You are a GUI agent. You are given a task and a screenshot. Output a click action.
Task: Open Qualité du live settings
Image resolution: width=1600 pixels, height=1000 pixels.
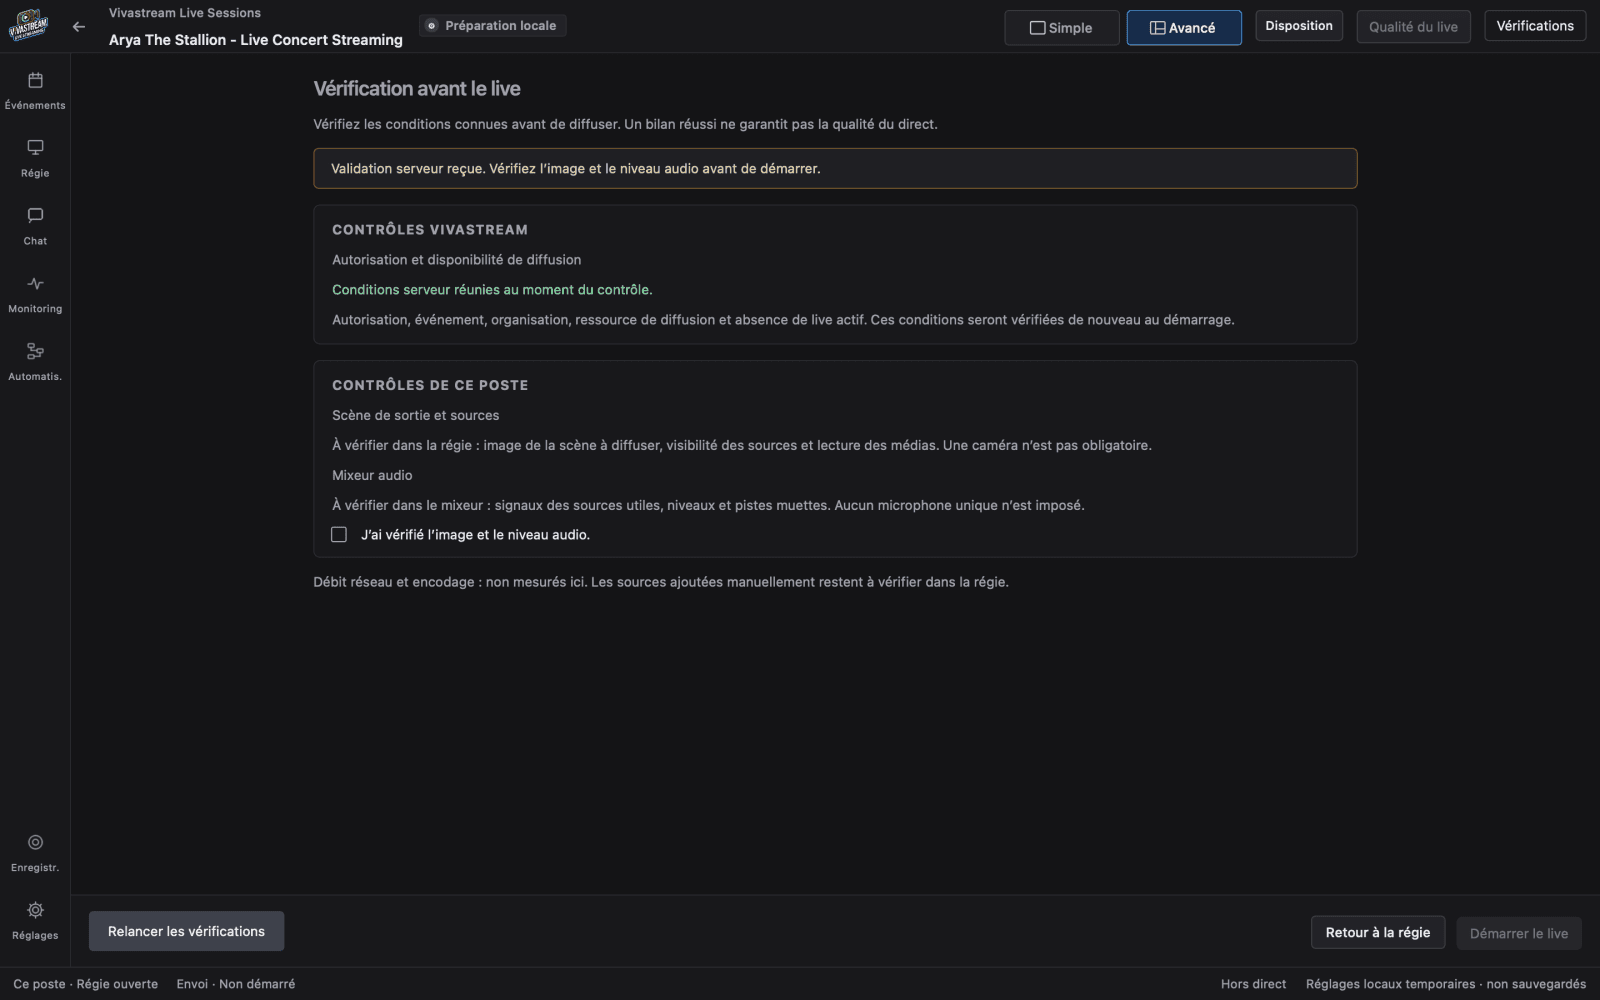1413,27
